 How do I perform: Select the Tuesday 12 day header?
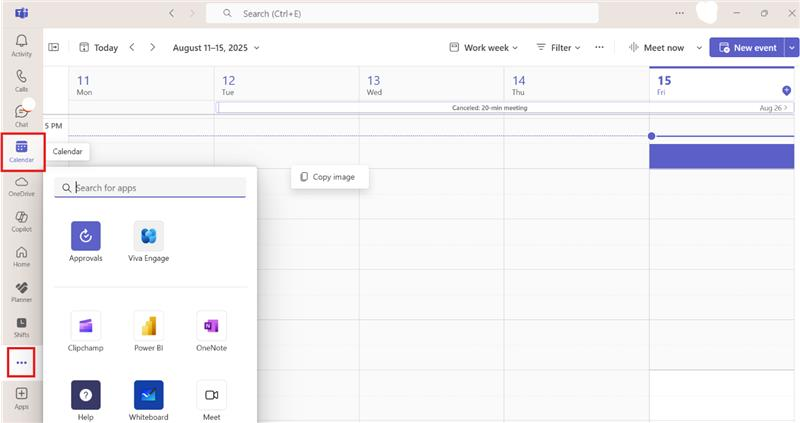click(286, 84)
